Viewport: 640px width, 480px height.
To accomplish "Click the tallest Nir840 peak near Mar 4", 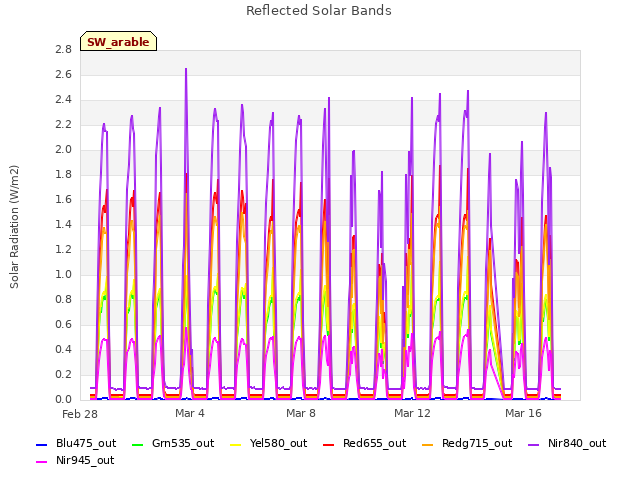I will (186, 69).
